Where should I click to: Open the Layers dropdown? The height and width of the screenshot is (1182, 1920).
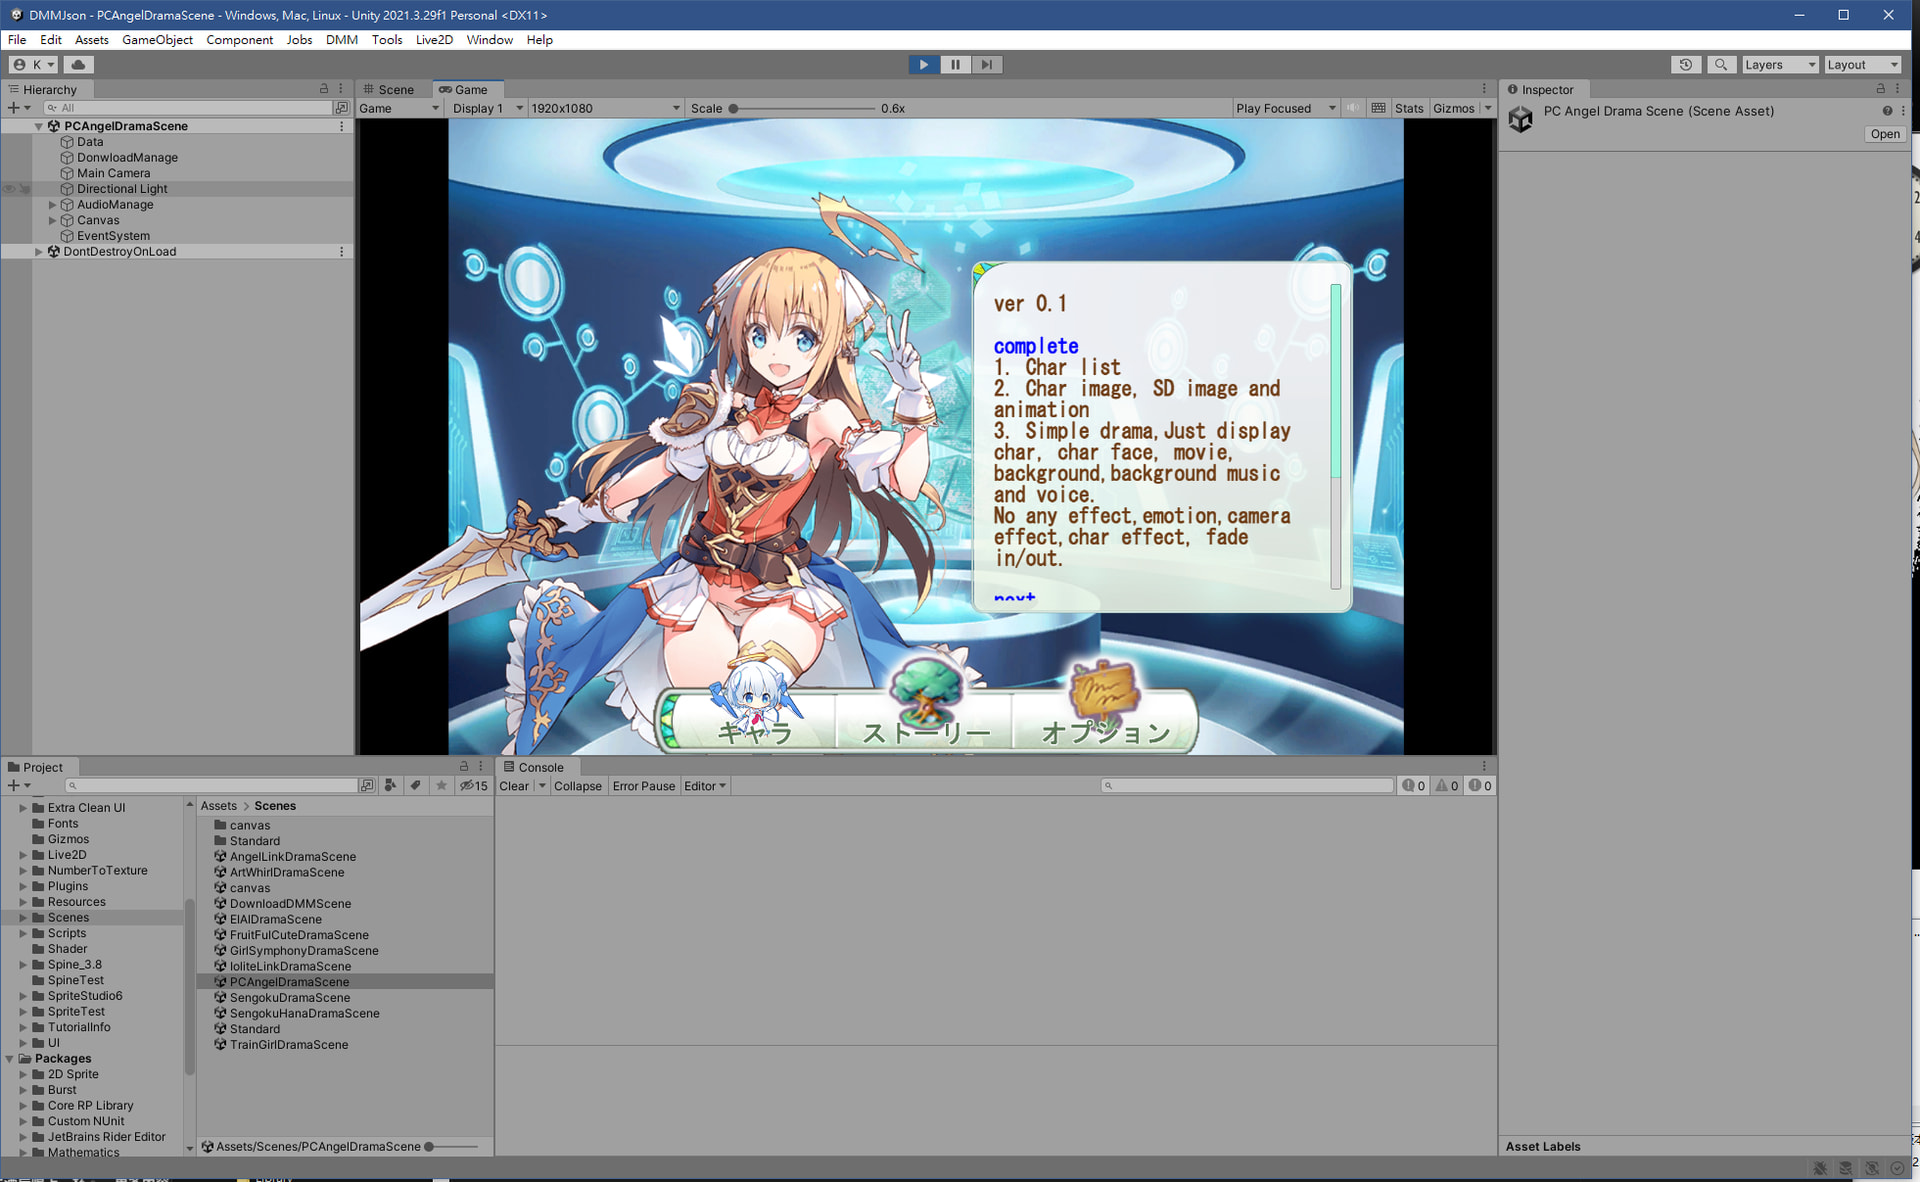[1780, 64]
